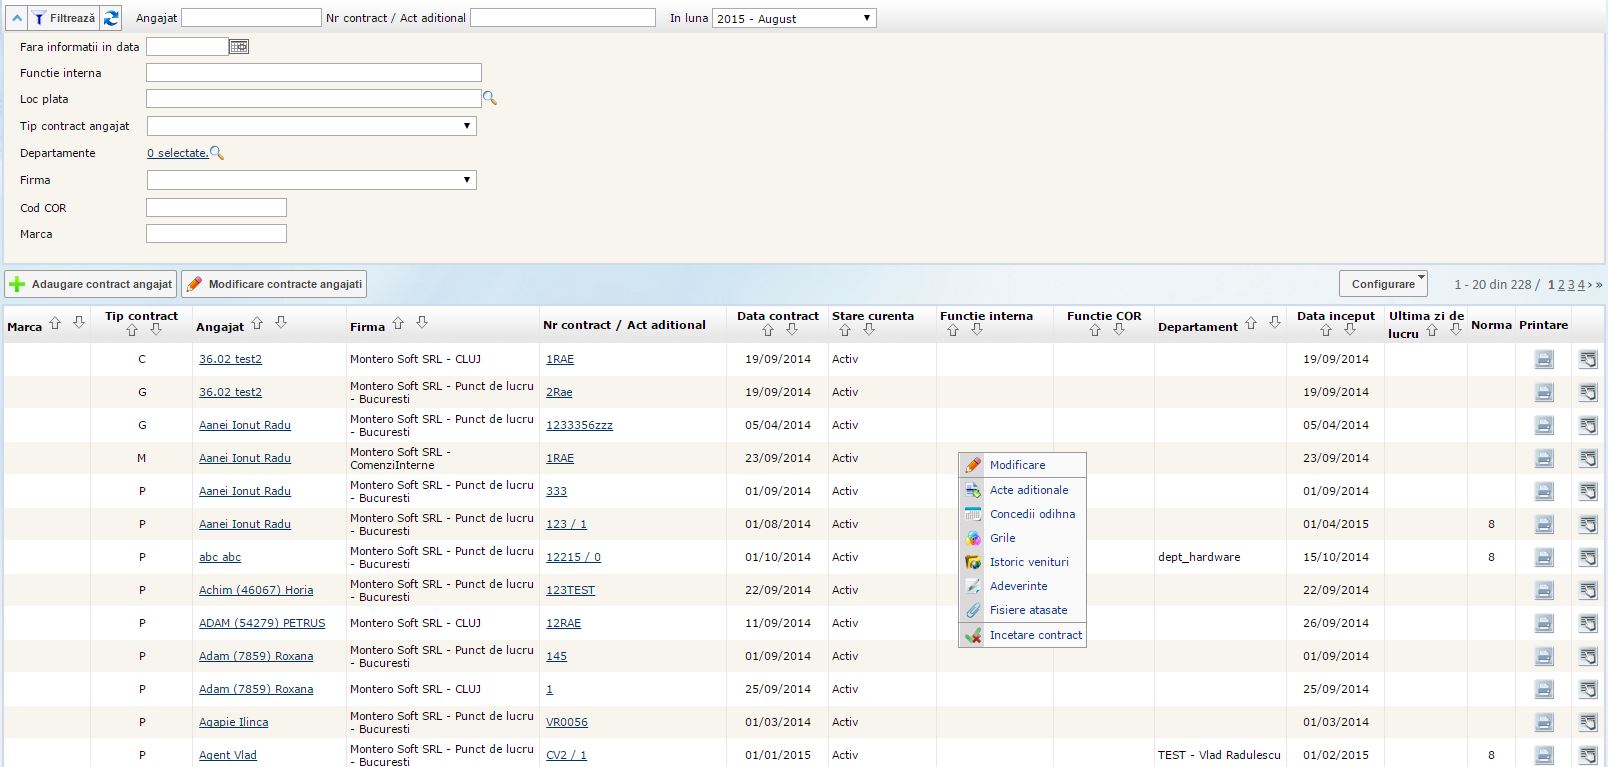Screen dimensions: 1608x767
Task: Click the Departamente search magnifier icon
Action: [x=217, y=153]
